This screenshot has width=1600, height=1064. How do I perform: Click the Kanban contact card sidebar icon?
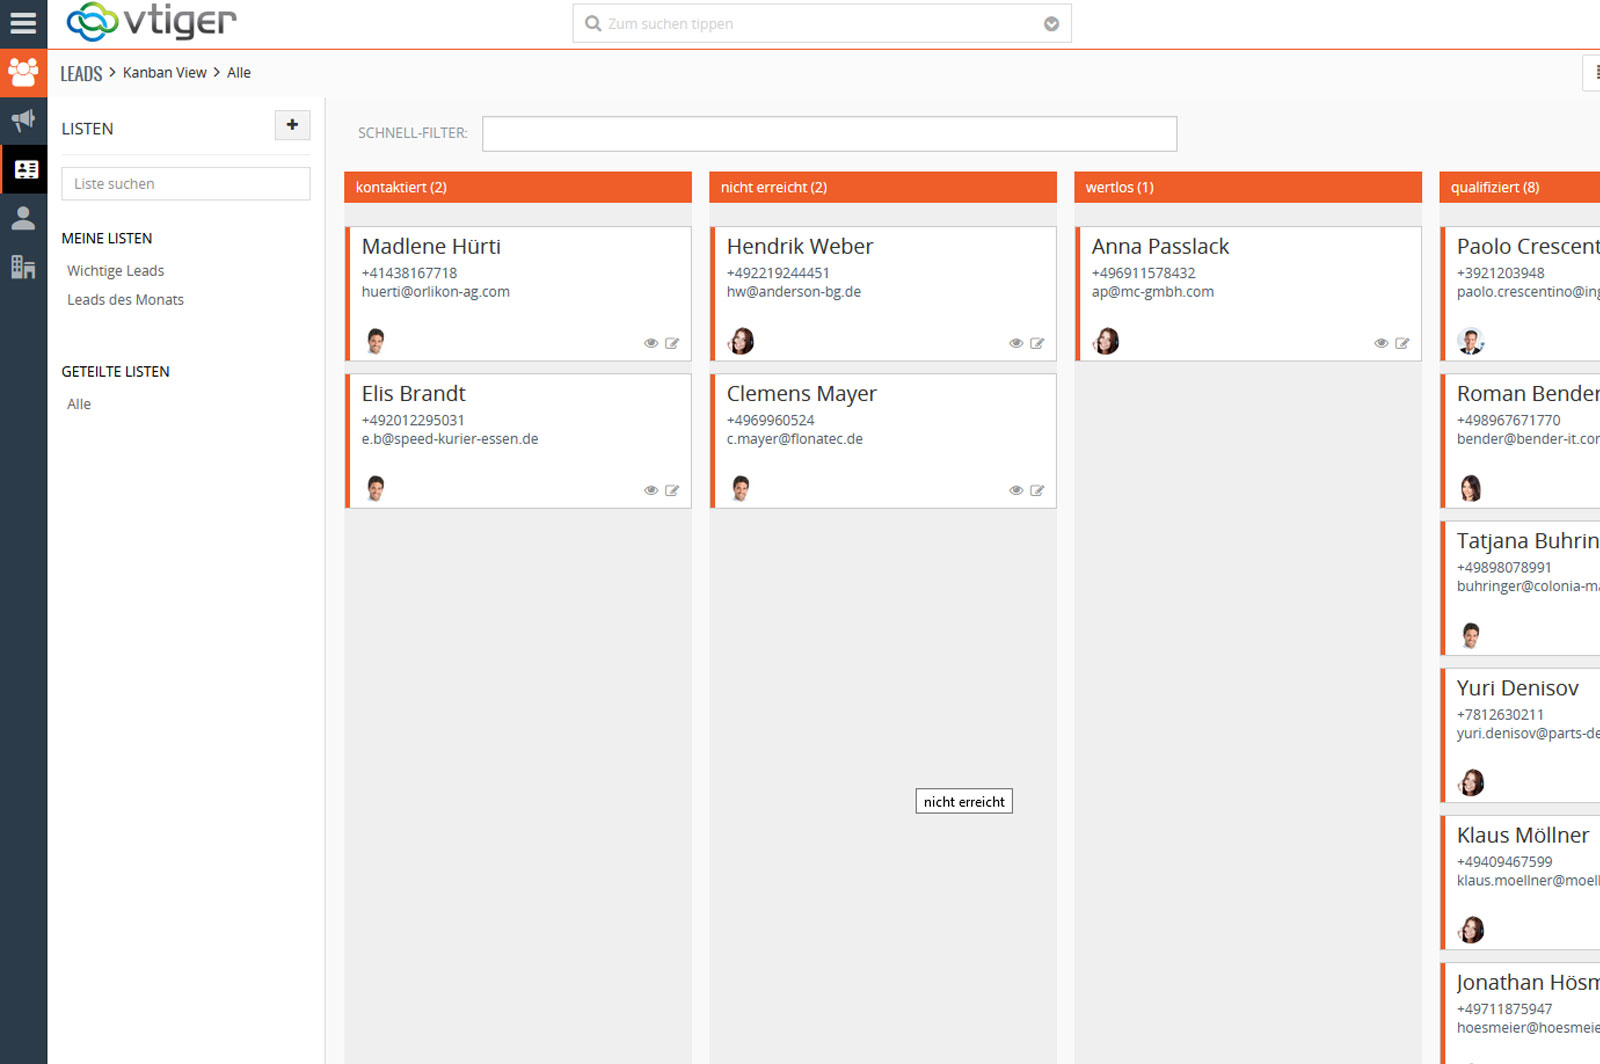pyautogui.click(x=23, y=168)
